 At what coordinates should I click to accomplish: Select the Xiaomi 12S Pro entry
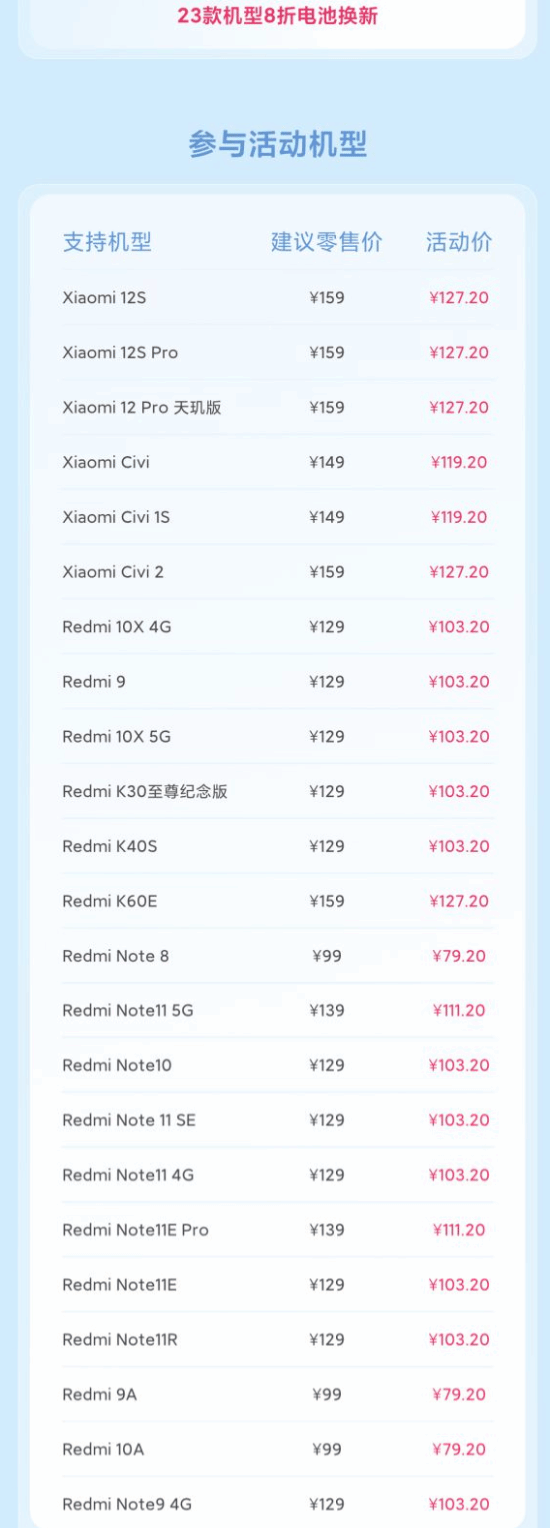click(277, 352)
